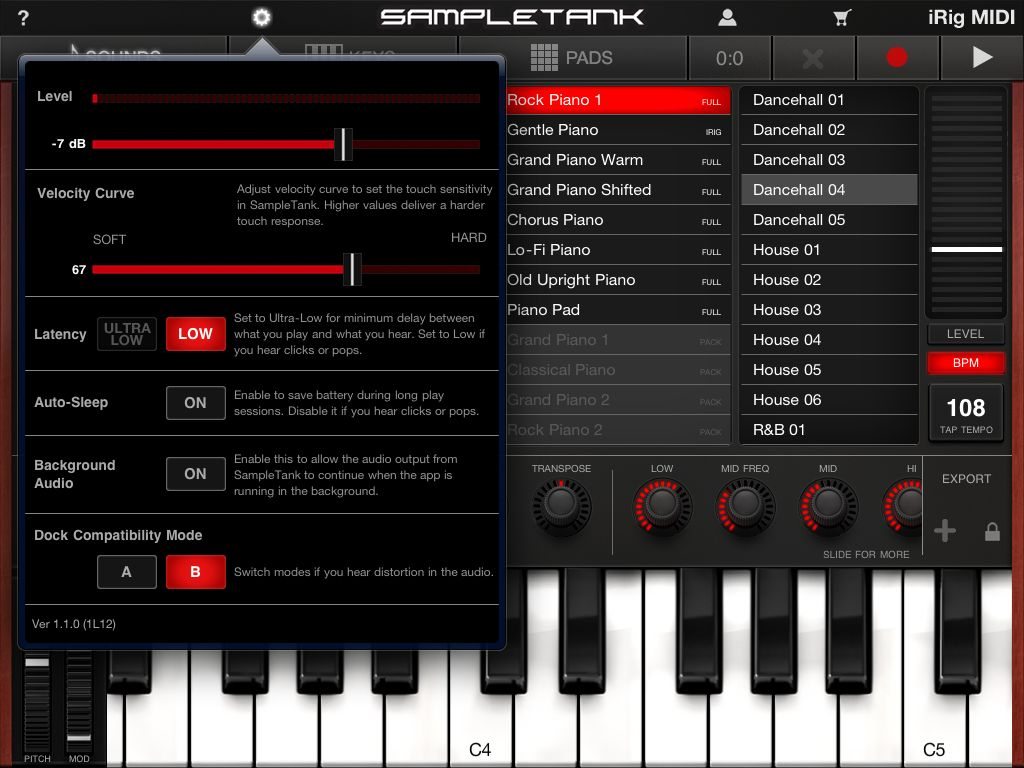Choose the Dancehall 02 pattern
This screenshot has width=1024, height=768.
[x=829, y=130]
